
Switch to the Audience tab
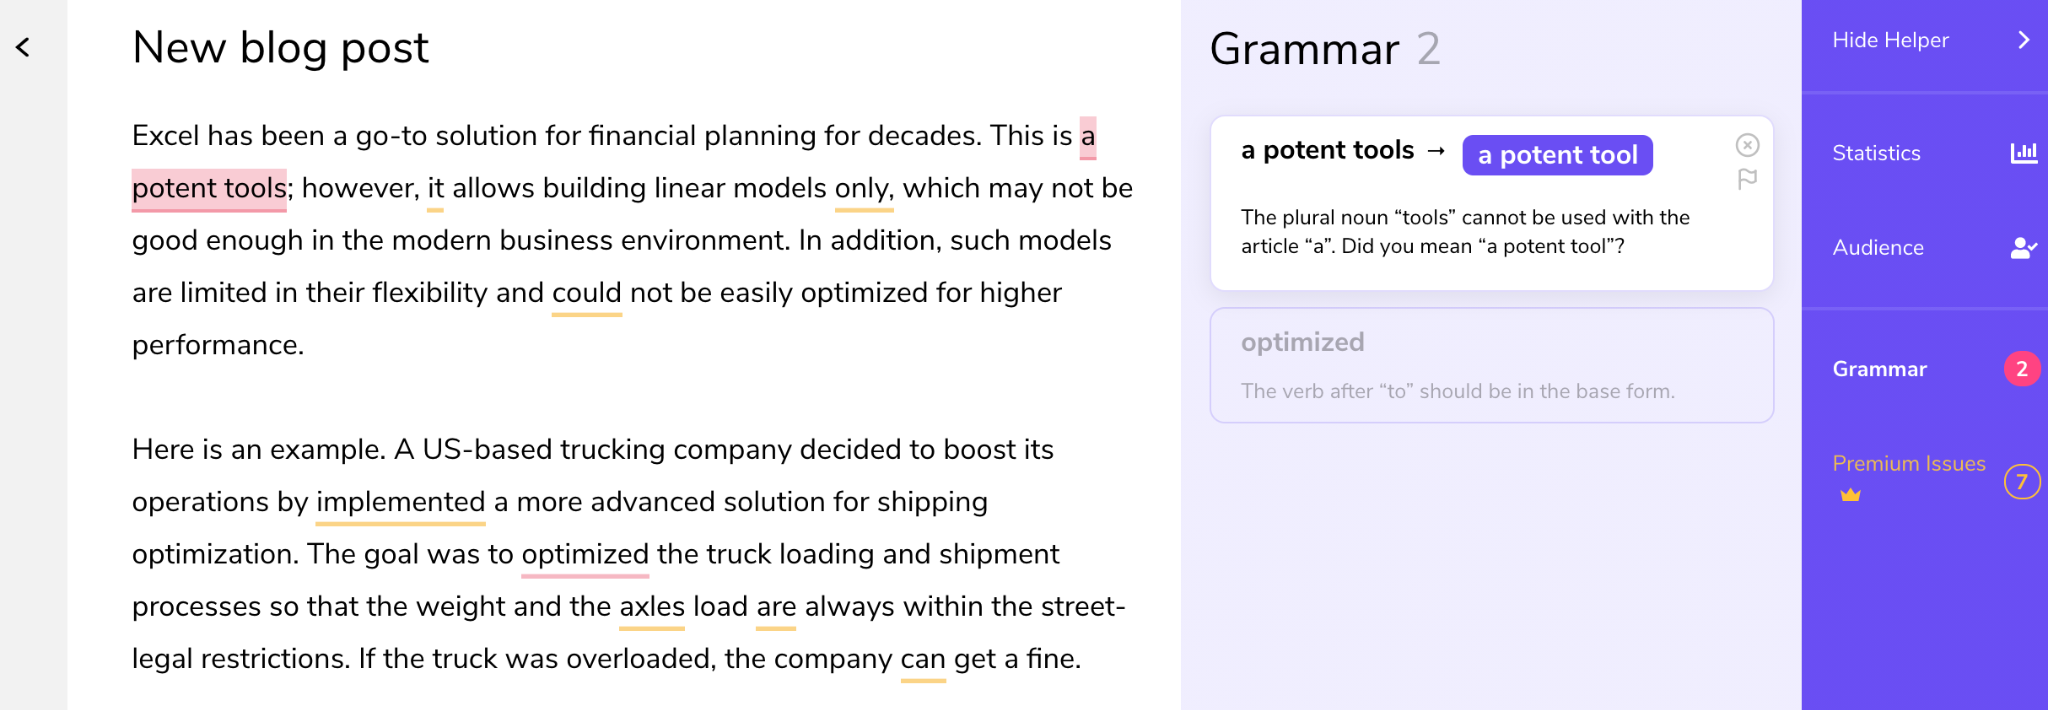point(1878,248)
